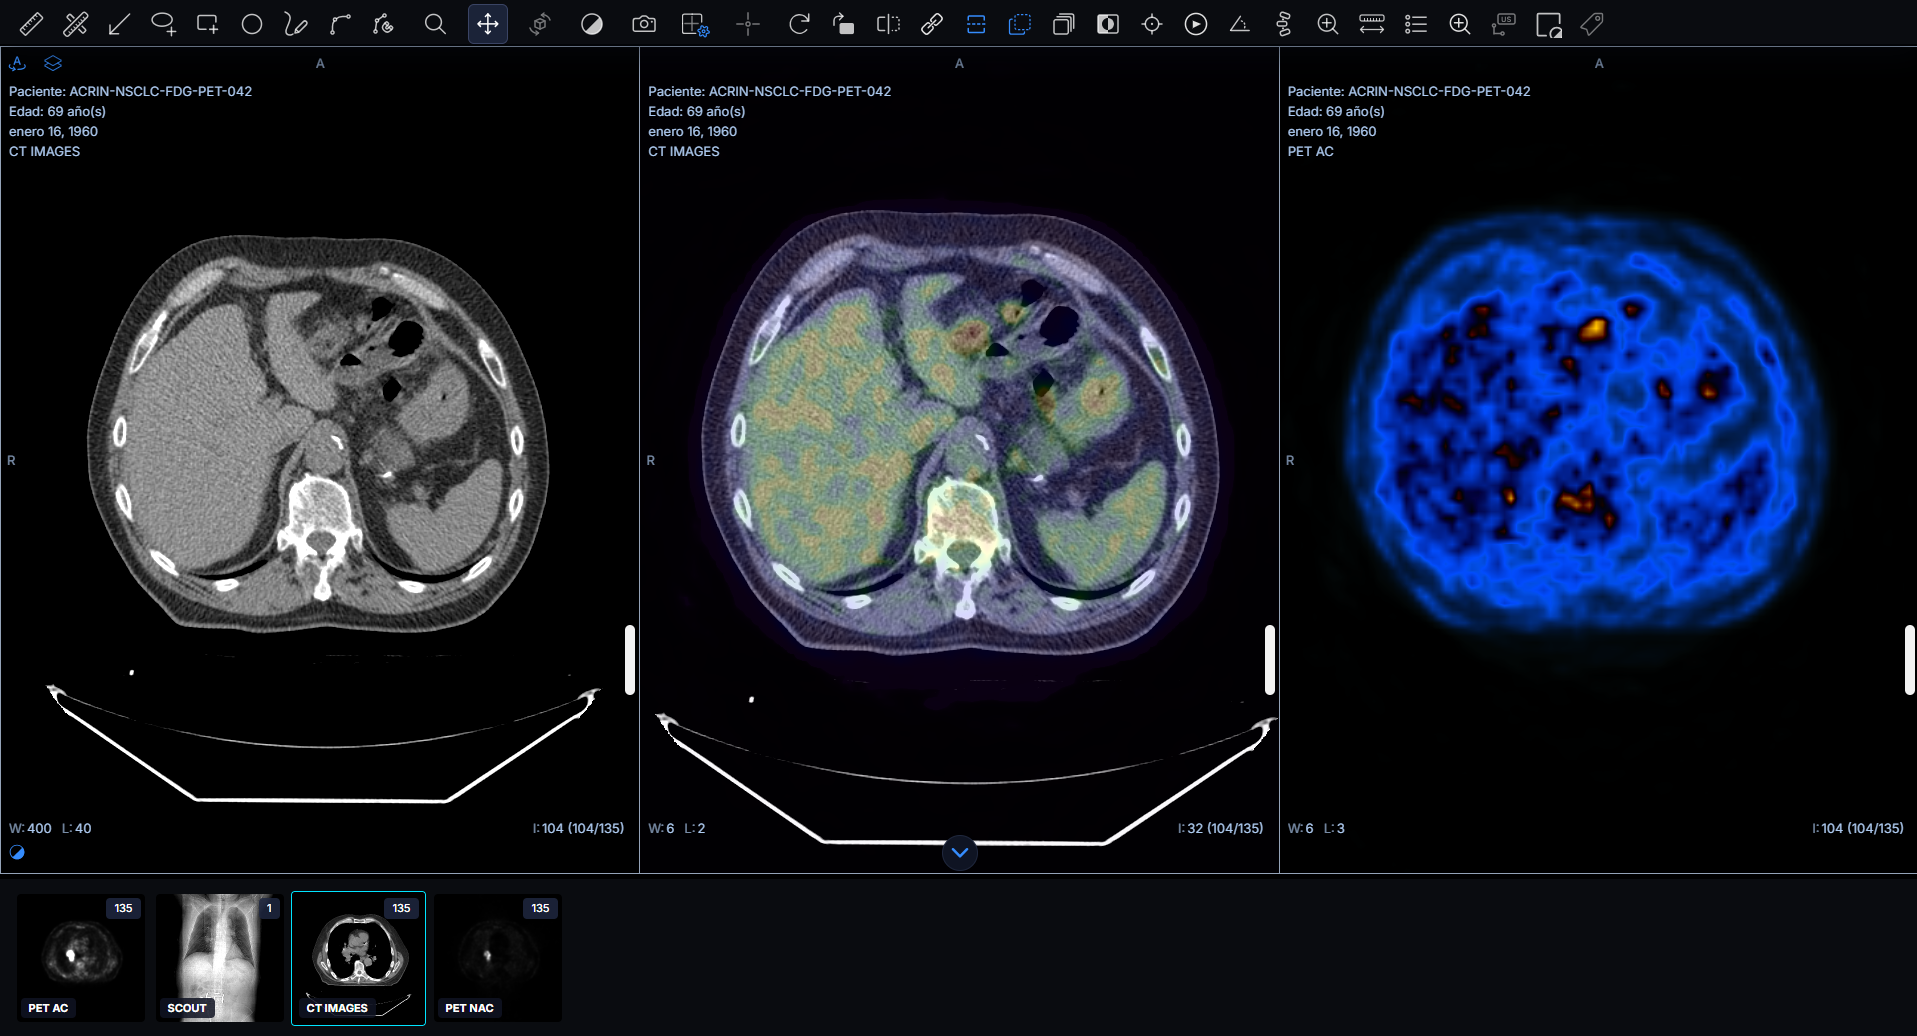Click the Ultrasound US annotation icon

[x=1504, y=24]
